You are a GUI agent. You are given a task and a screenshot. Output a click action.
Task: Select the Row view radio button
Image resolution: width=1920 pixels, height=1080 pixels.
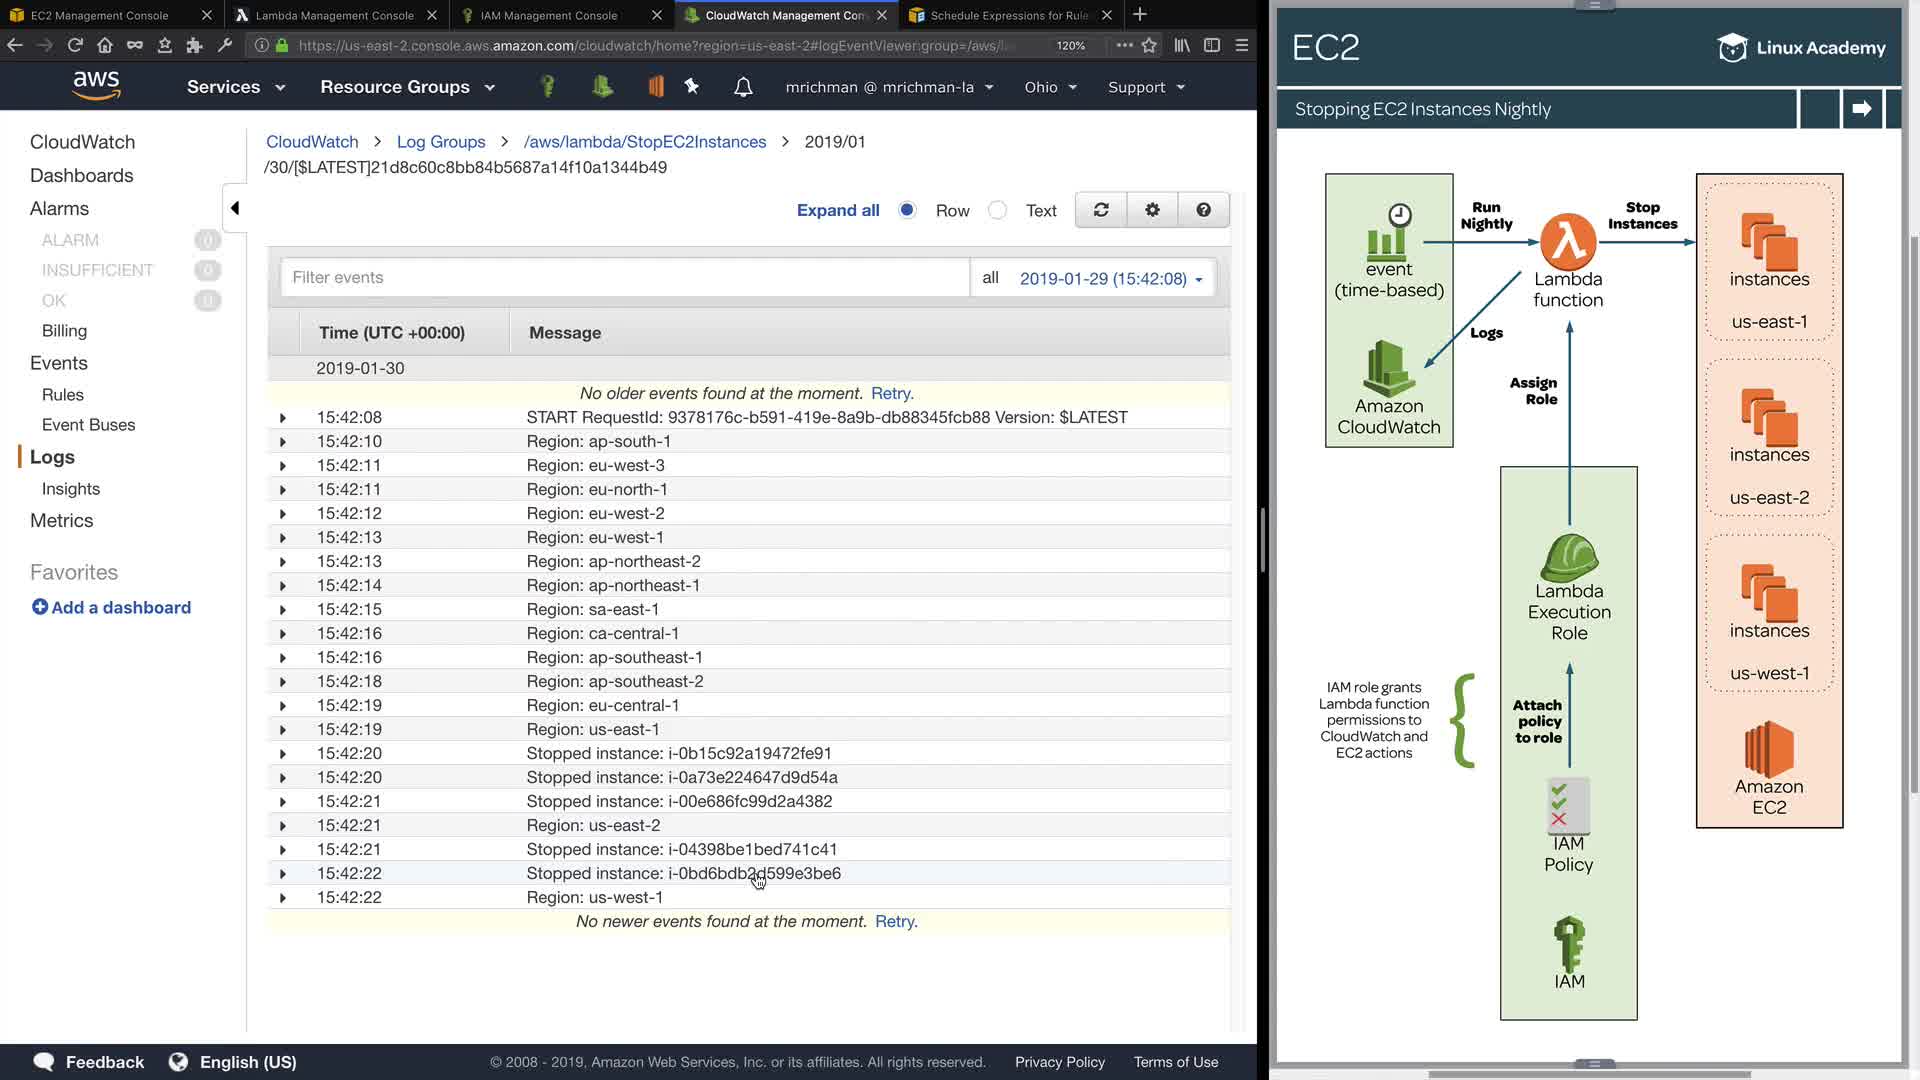907,210
